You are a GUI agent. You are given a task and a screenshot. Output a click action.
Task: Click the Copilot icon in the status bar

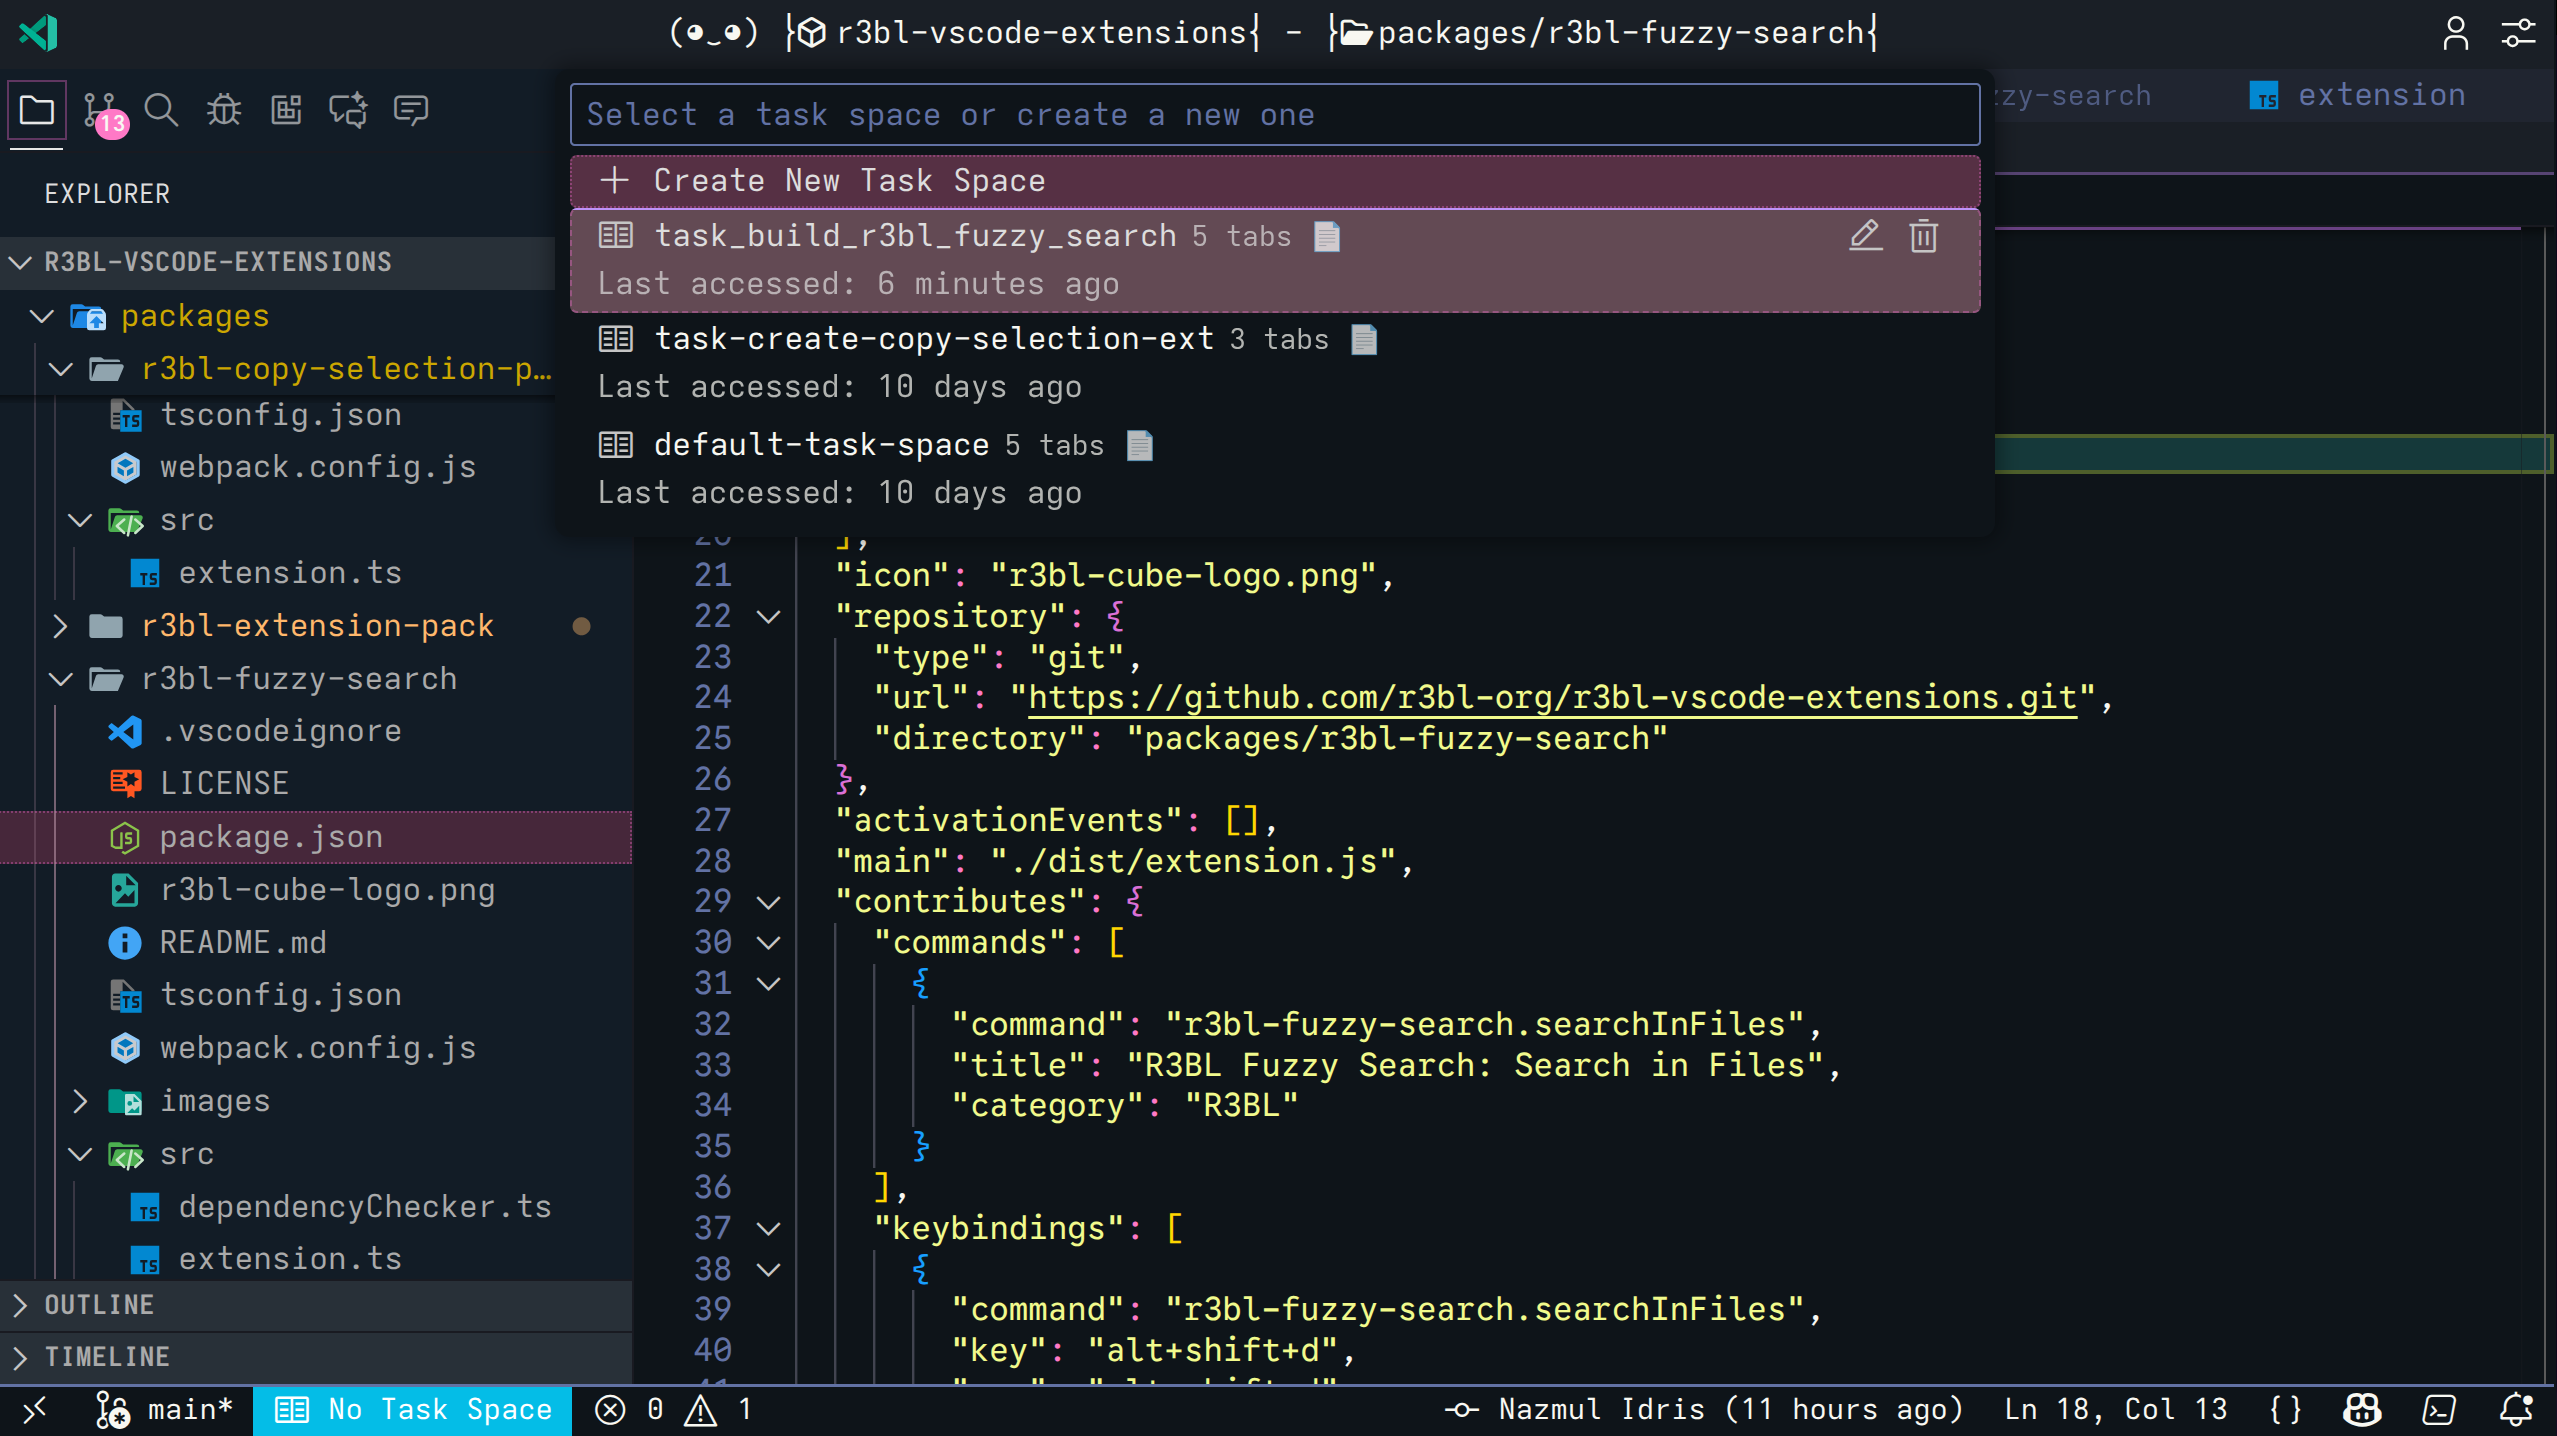2361,1409
